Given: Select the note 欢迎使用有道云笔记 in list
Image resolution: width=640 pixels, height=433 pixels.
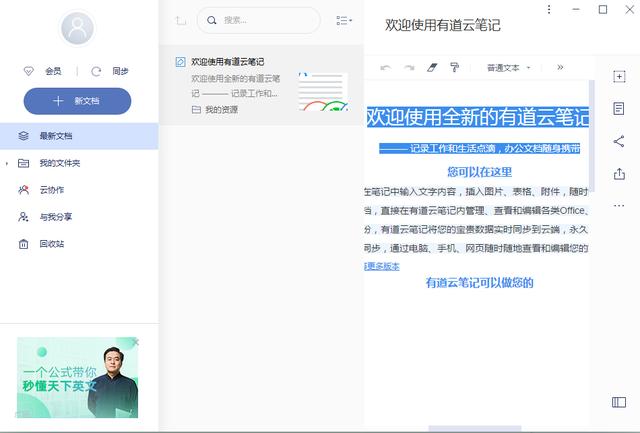Looking at the screenshot, I should (x=261, y=85).
